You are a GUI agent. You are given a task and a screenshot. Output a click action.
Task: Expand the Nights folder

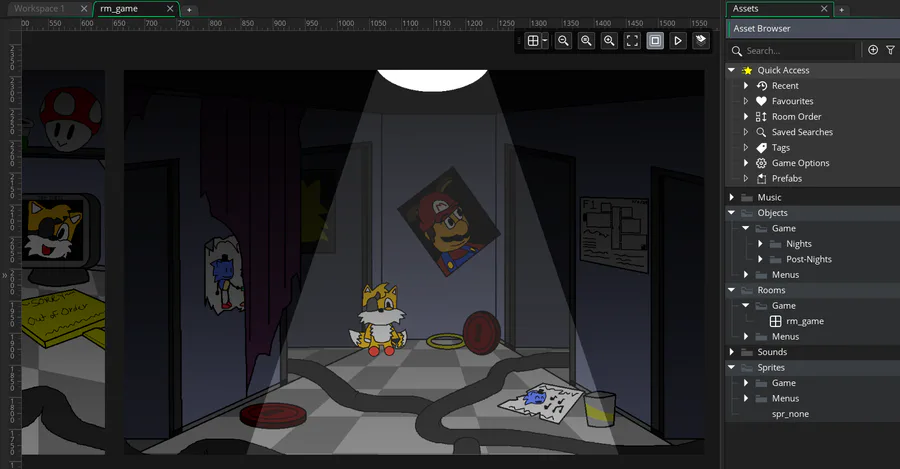[760, 244]
